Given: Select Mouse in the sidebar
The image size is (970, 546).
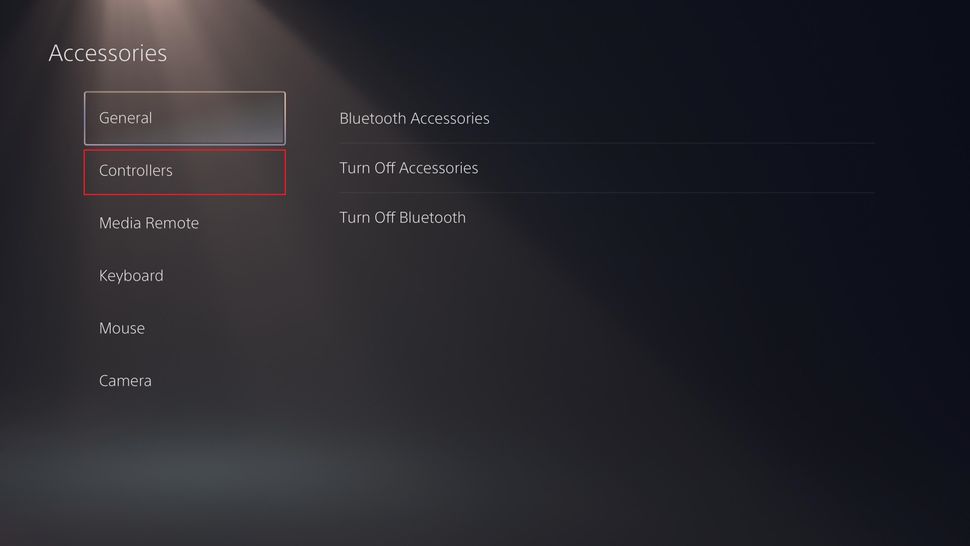Looking at the screenshot, I should [x=122, y=328].
